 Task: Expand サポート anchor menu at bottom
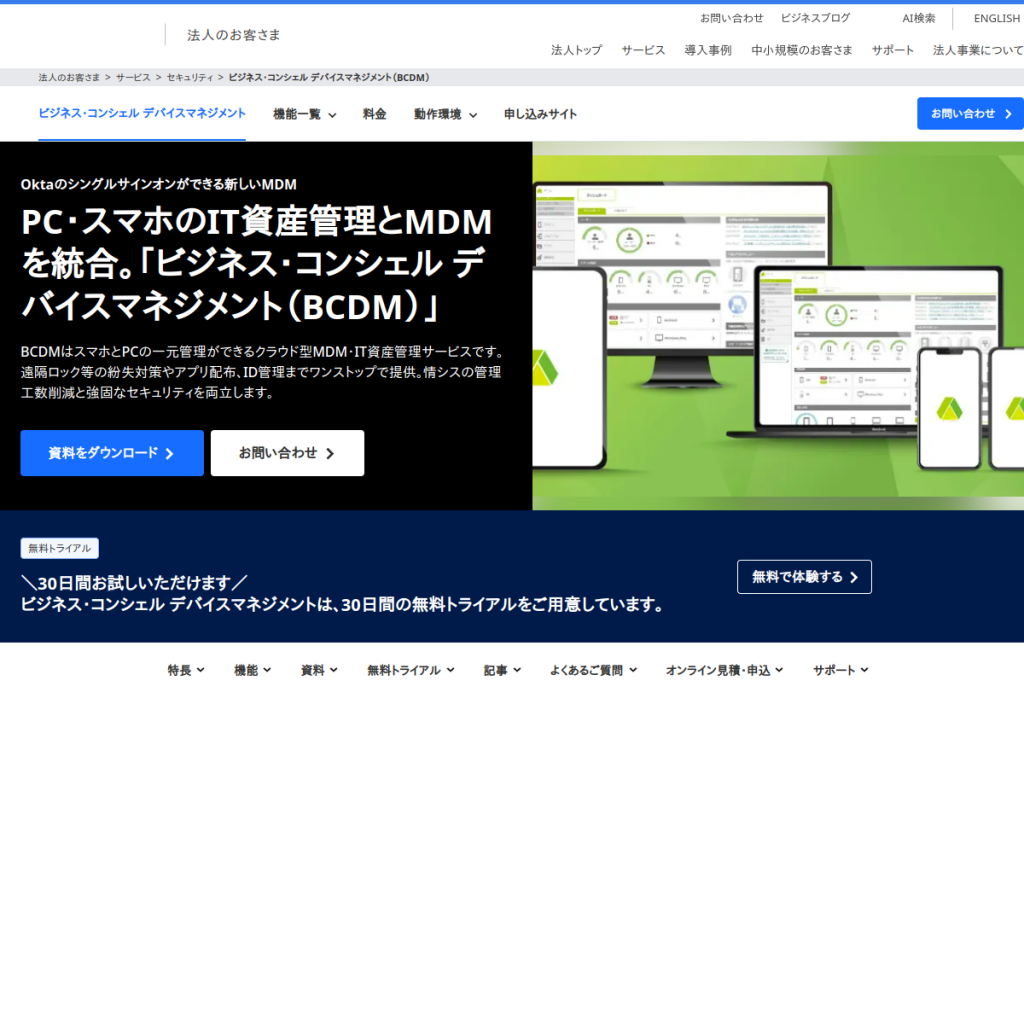[x=840, y=670]
